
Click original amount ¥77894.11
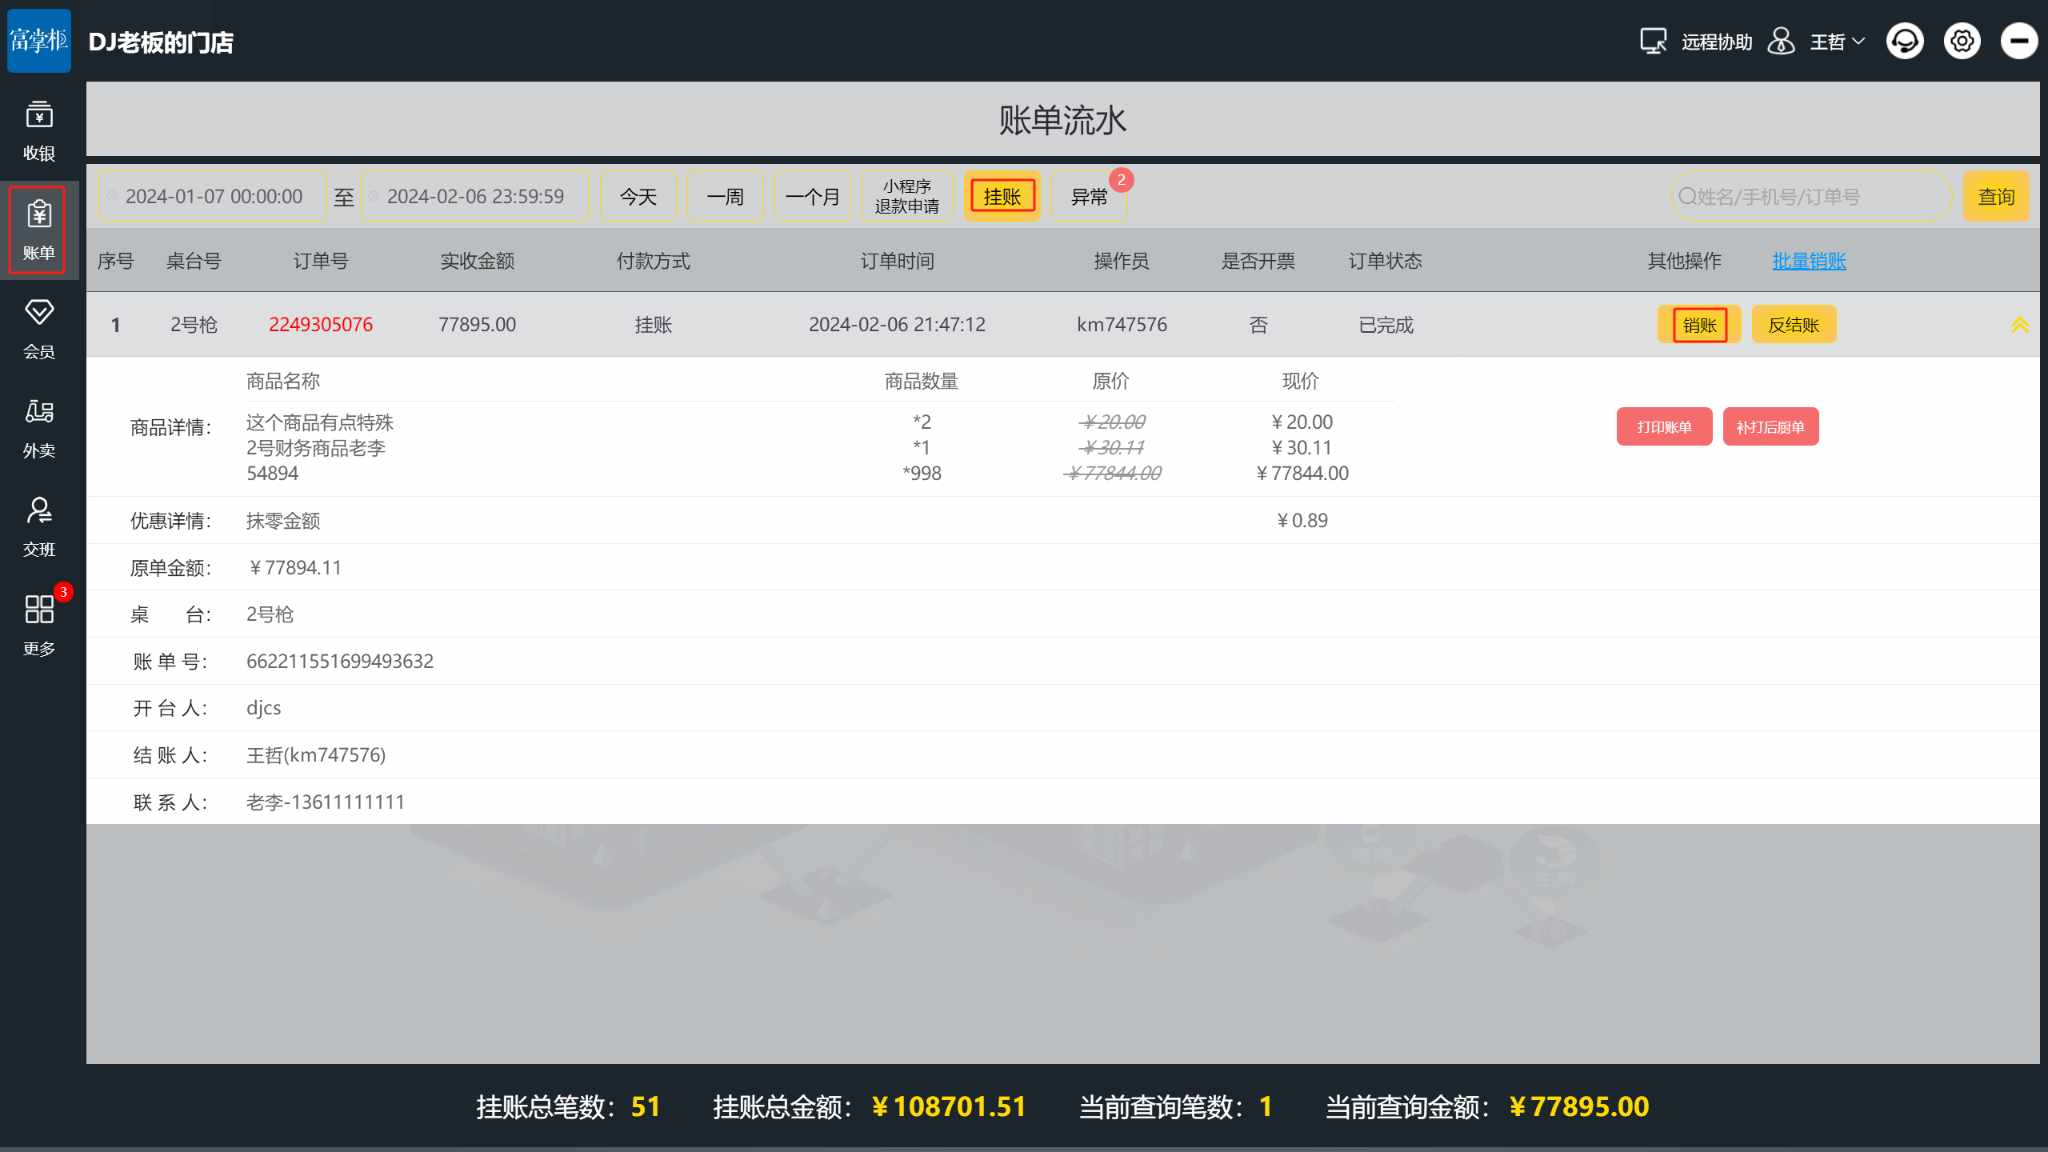tap(295, 568)
